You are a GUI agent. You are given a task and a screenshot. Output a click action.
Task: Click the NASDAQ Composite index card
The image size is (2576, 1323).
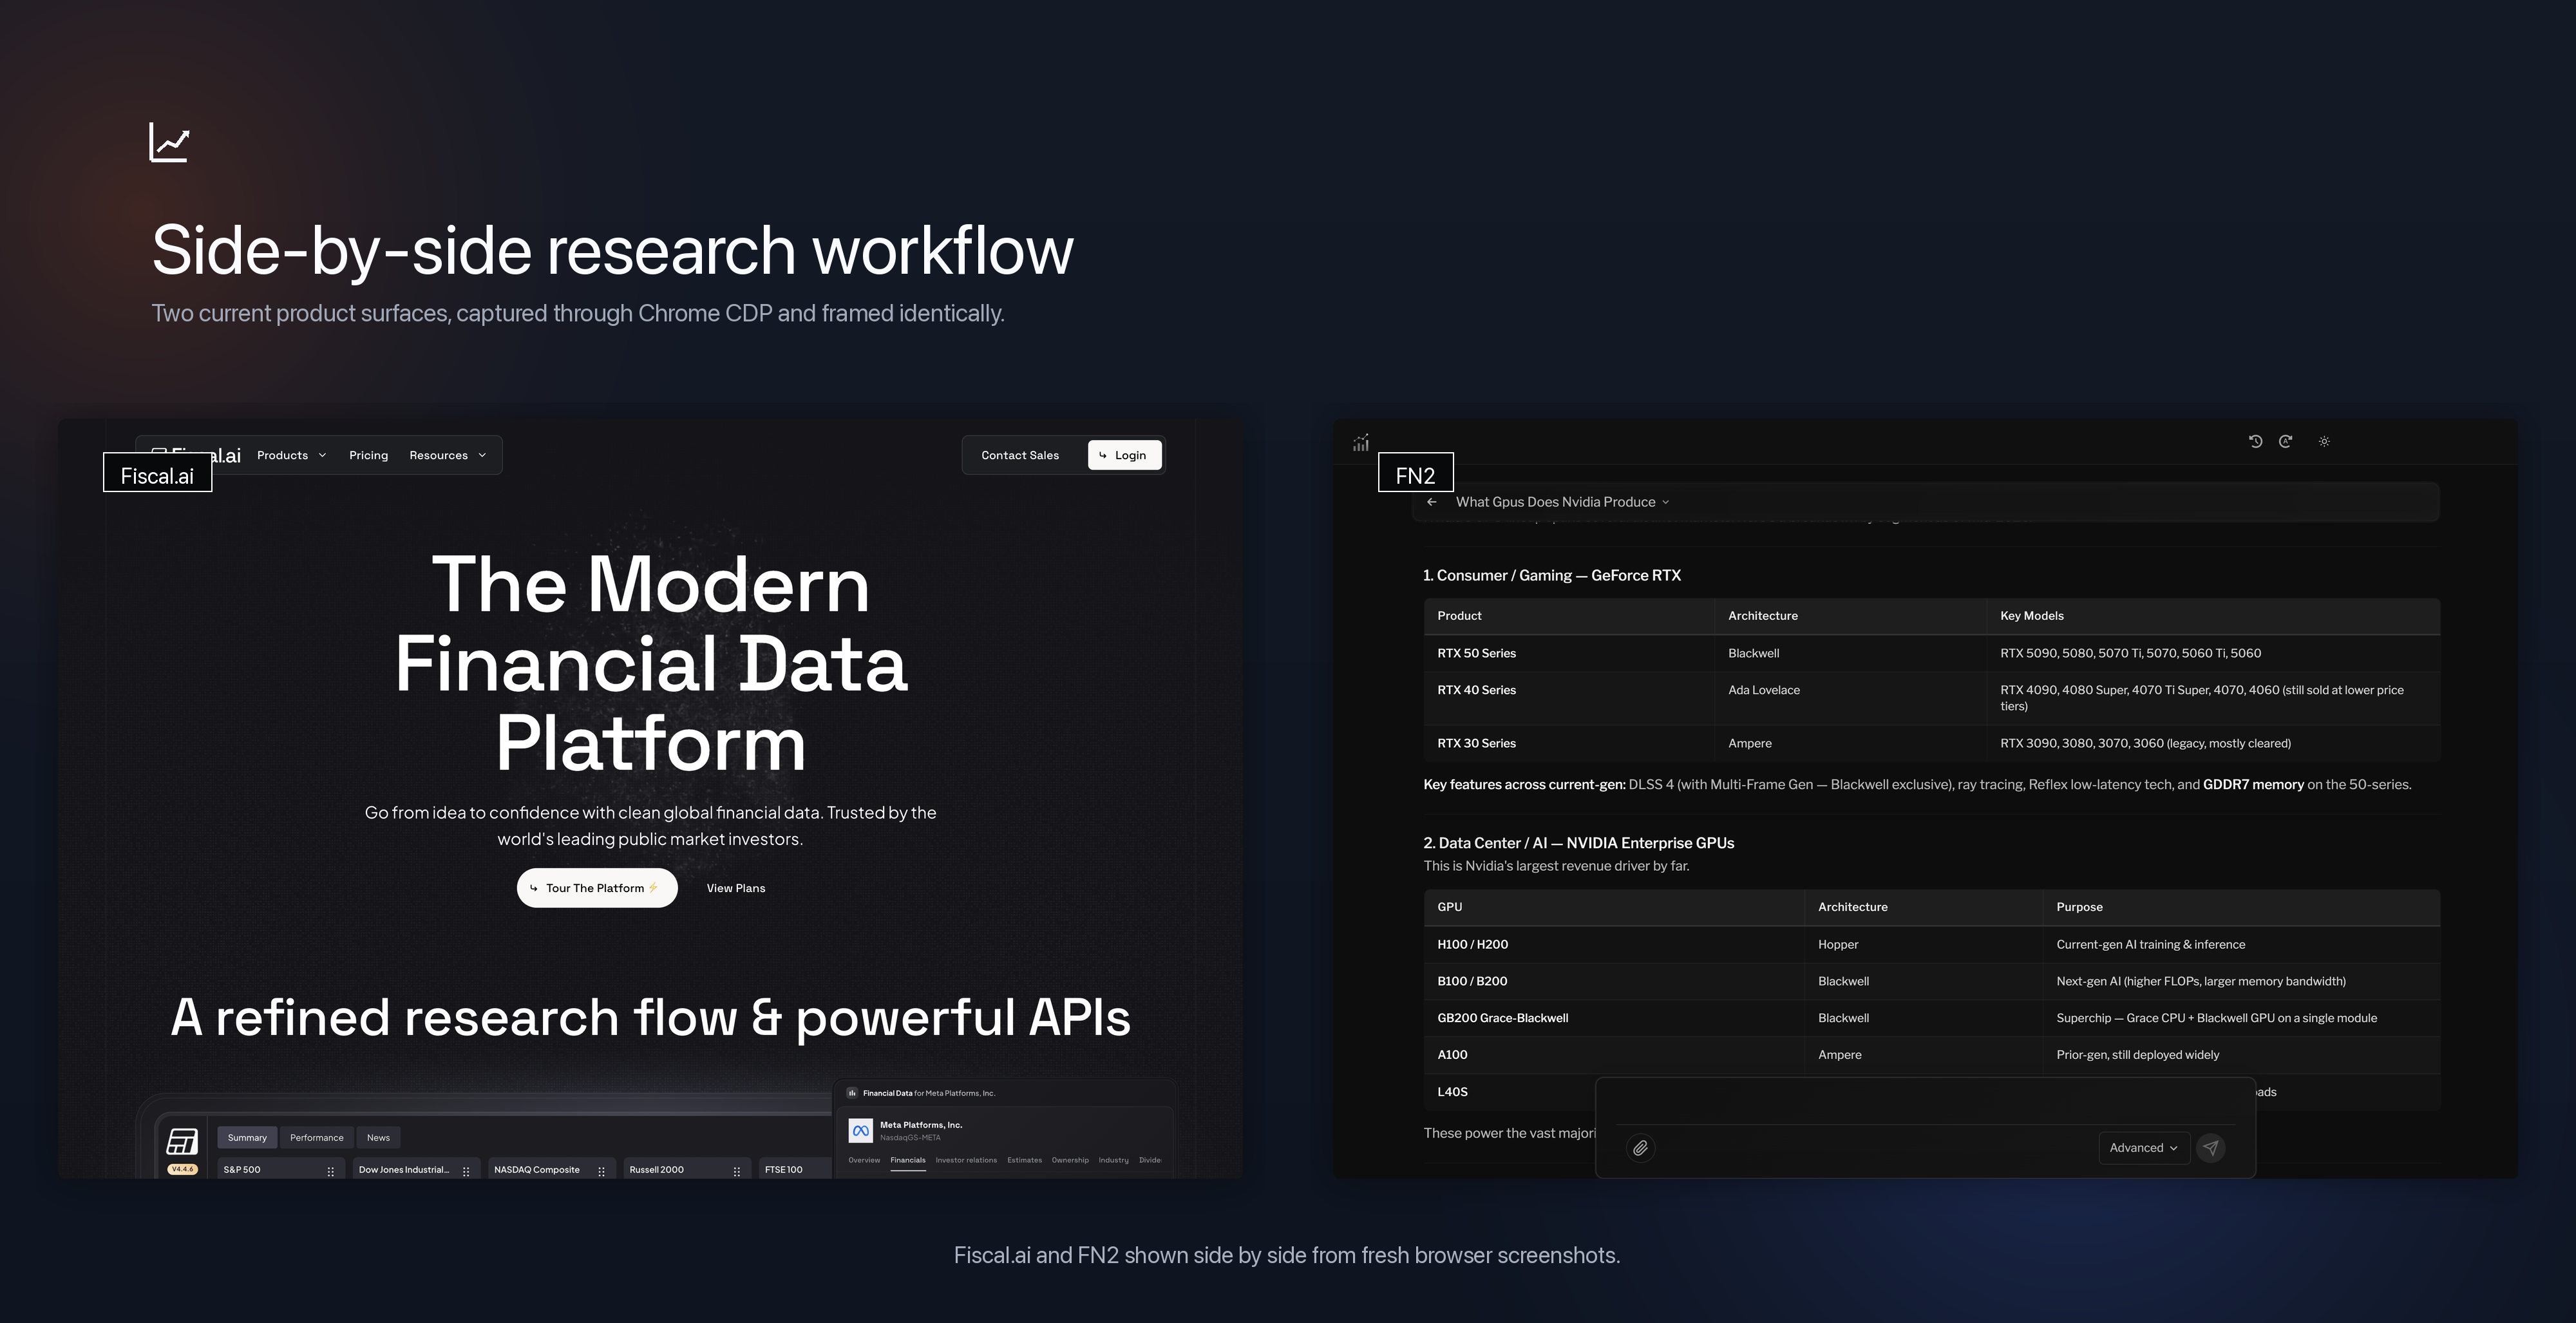click(551, 1168)
